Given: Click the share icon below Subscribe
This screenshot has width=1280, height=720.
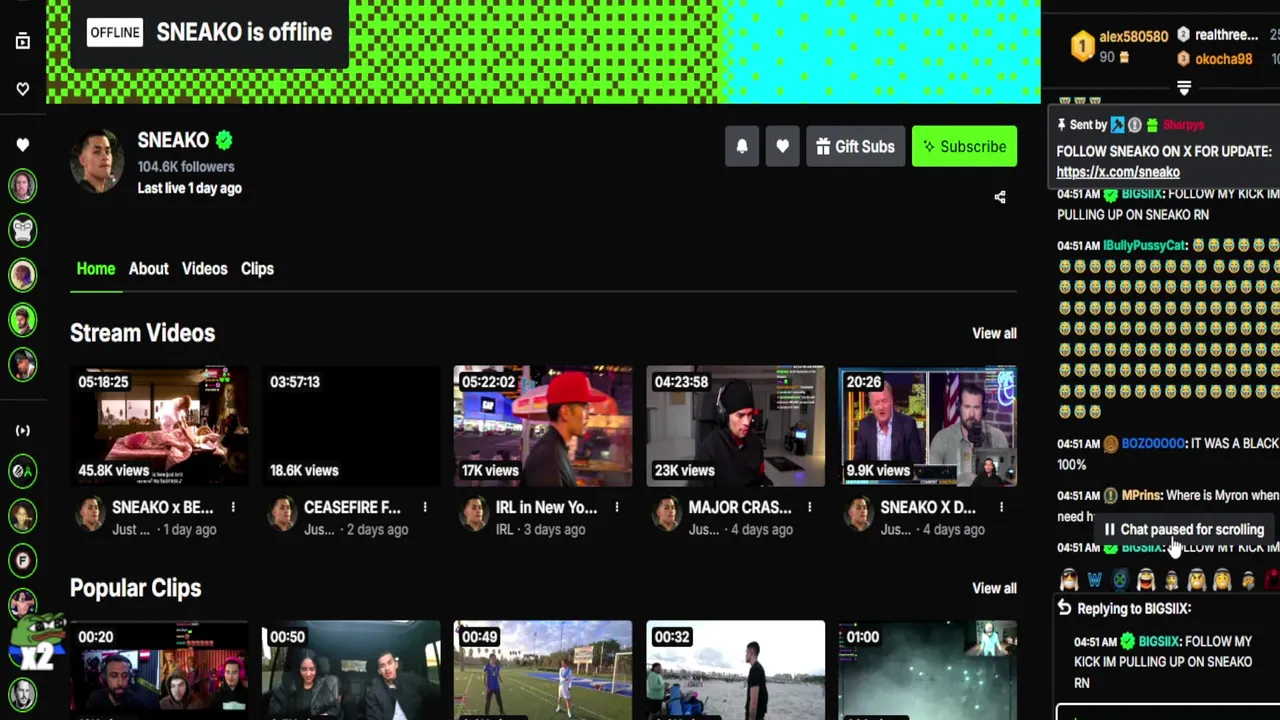Looking at the screenshot, I should 1000,197.
